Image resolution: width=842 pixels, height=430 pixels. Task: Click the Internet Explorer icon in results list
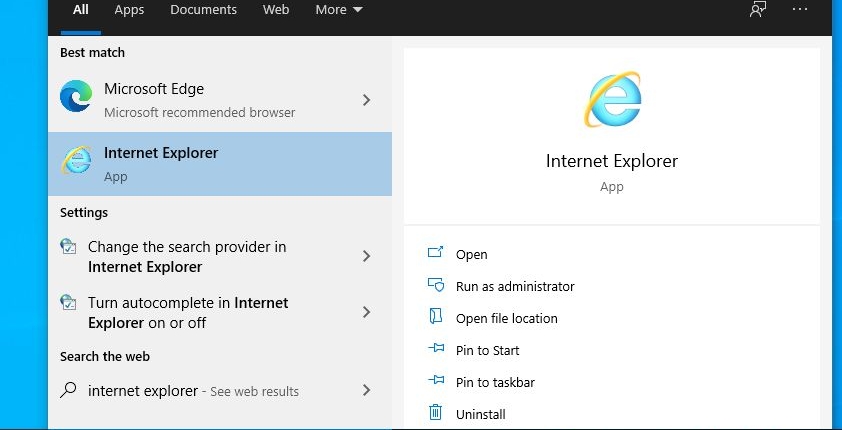(x=76, y=160)
